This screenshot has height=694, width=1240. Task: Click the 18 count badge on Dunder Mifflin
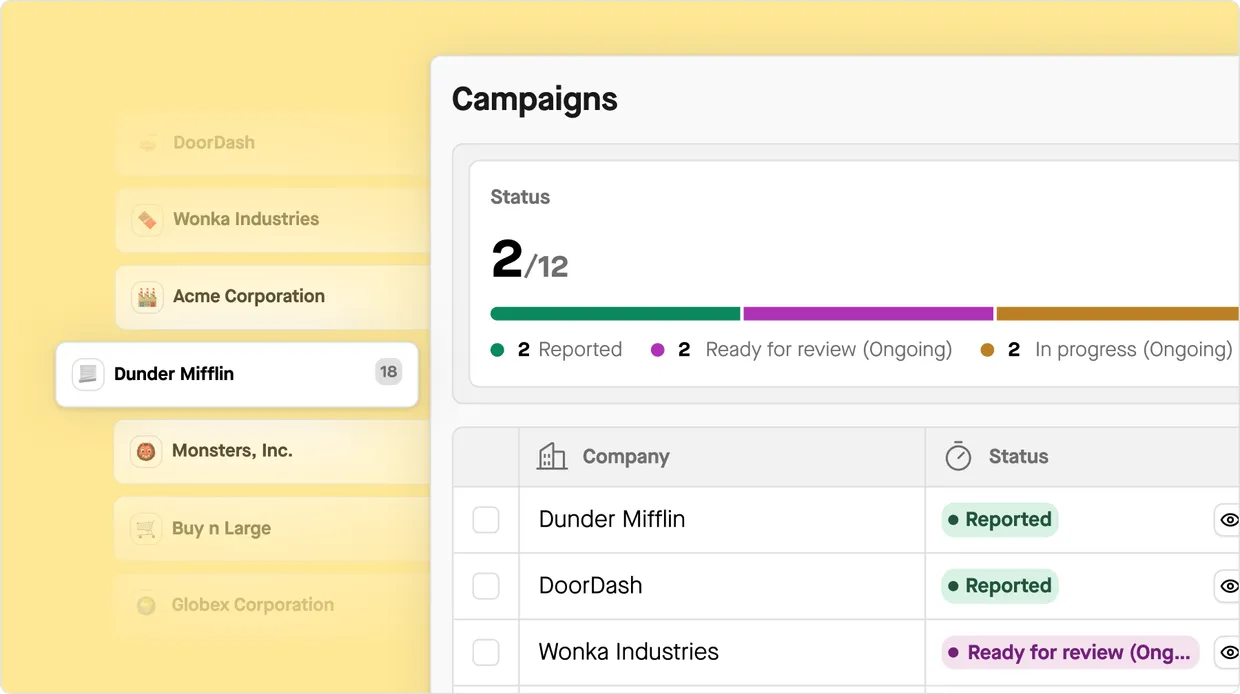click(x=388, y=373)
